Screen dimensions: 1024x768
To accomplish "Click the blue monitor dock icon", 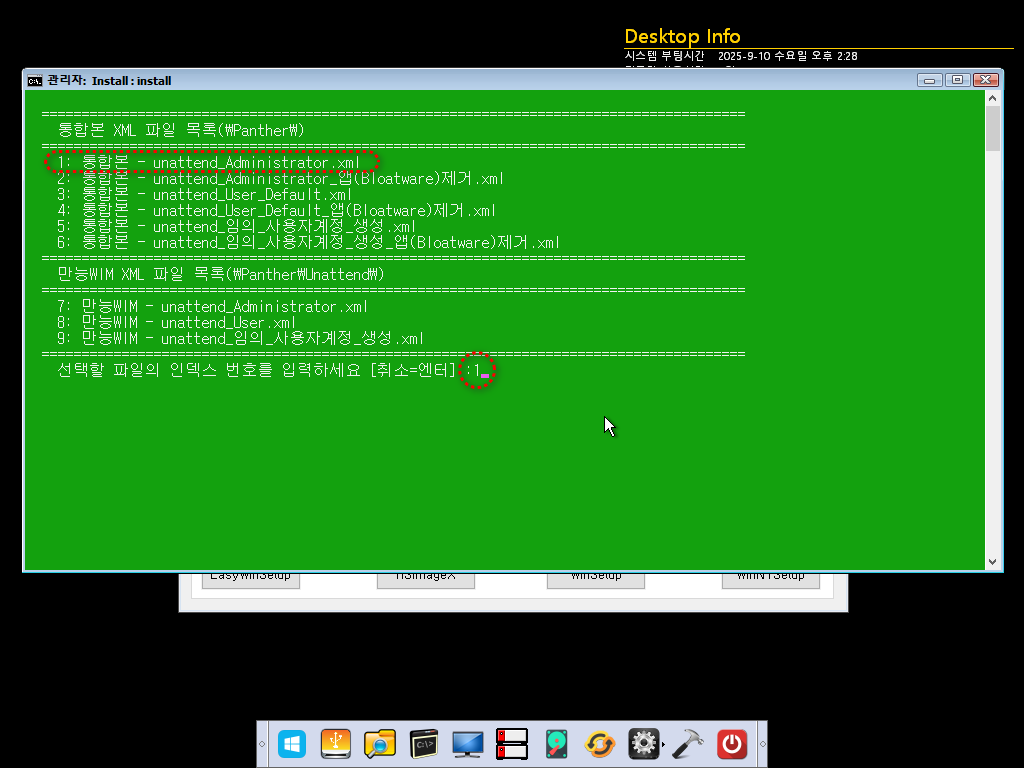I will click(468, 744).
